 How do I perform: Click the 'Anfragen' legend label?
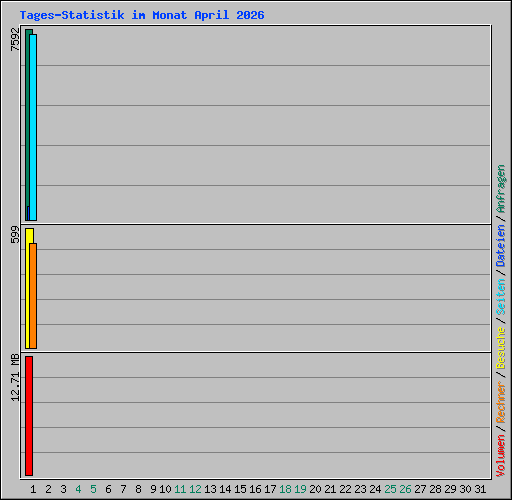pyautogui.click(x=501, y=189)
